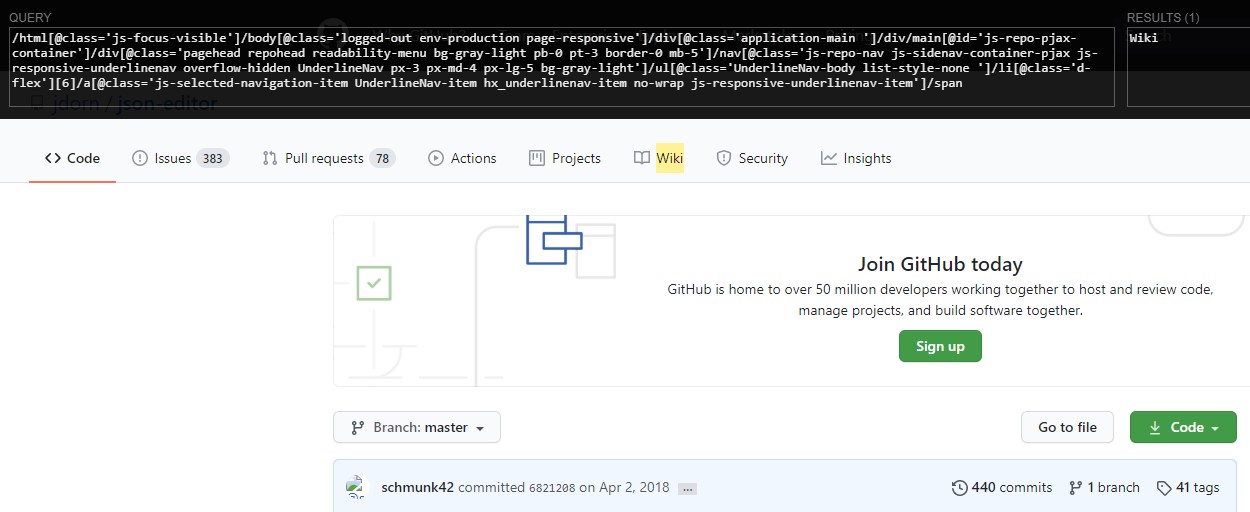Click the XPath QUERY text box
This screenshot has width=1250, height=512.
click(561, 67)
